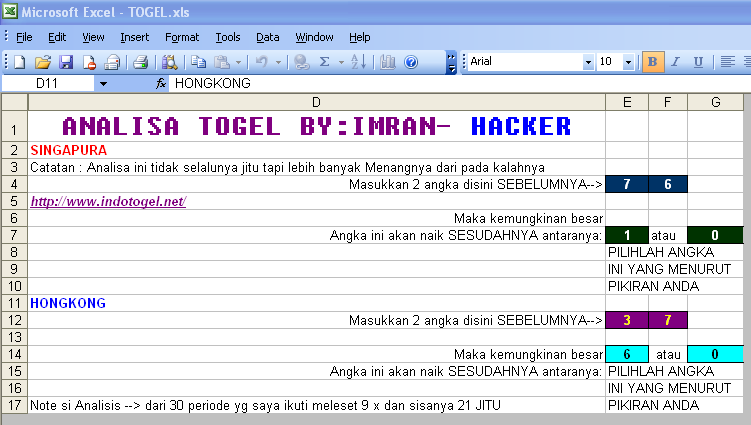Toggle Underline formatting
Viewport: 751px width, 425px height.
698,62
